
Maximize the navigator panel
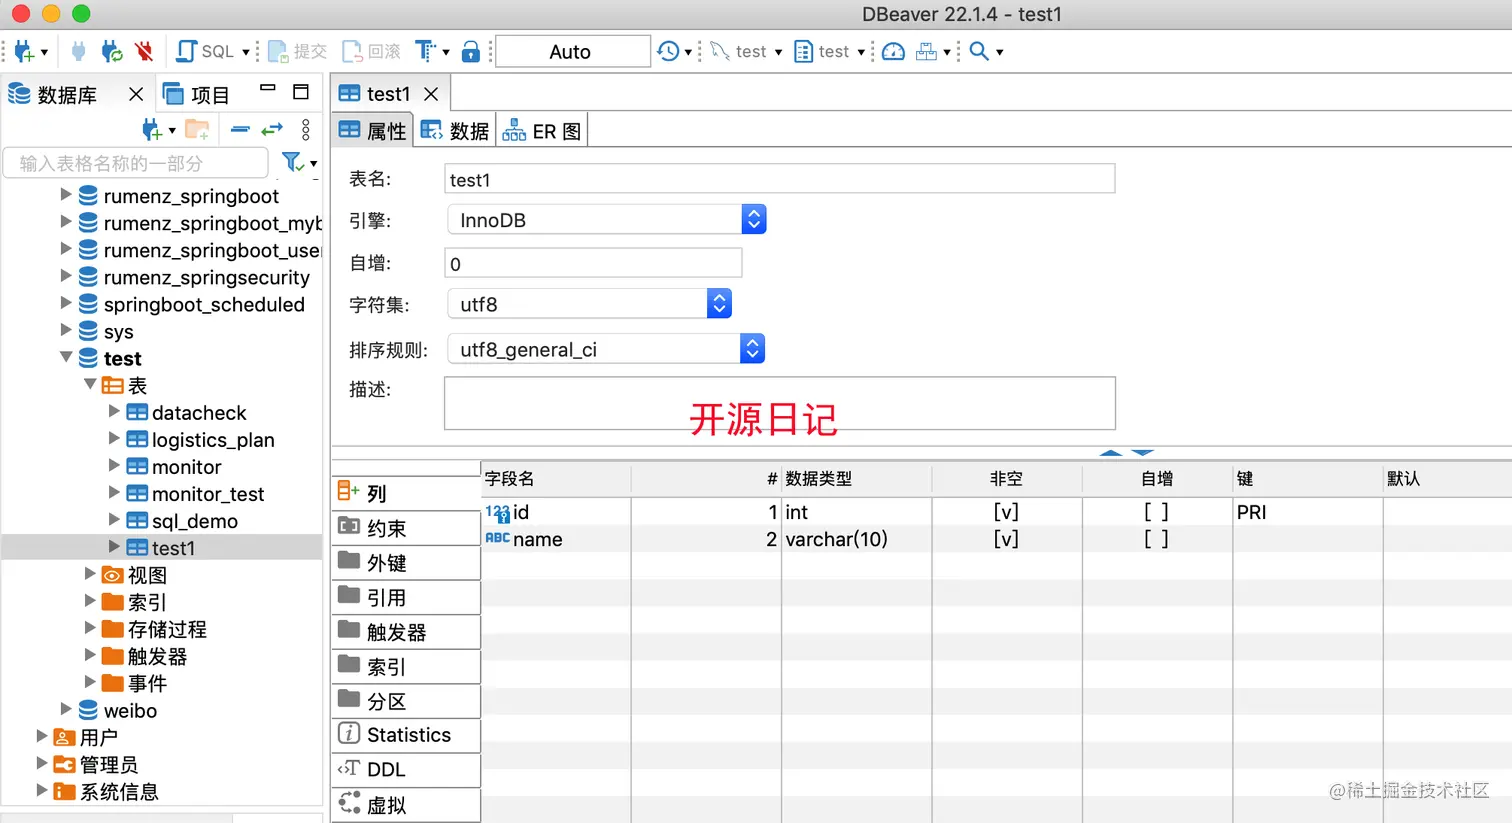[x=301, y=92]
